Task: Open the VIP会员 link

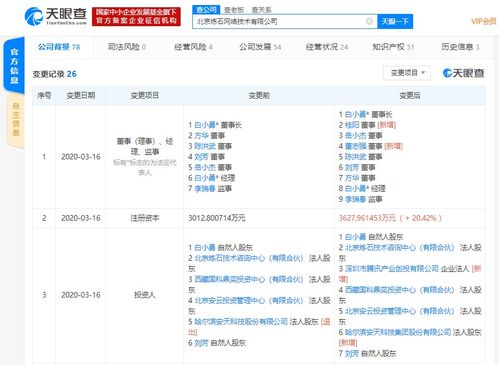Action: tap(484, 21)
